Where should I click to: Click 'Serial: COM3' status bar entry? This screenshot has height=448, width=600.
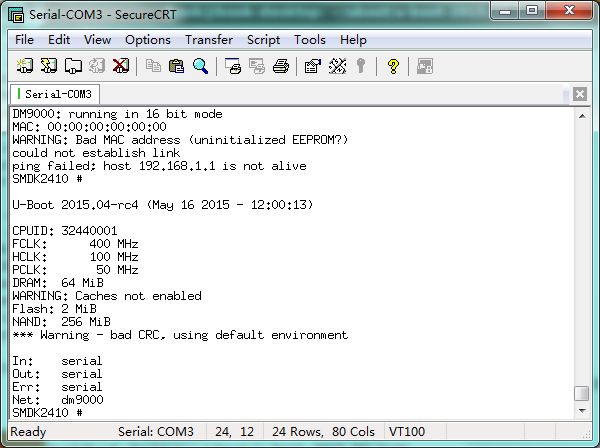156,432
